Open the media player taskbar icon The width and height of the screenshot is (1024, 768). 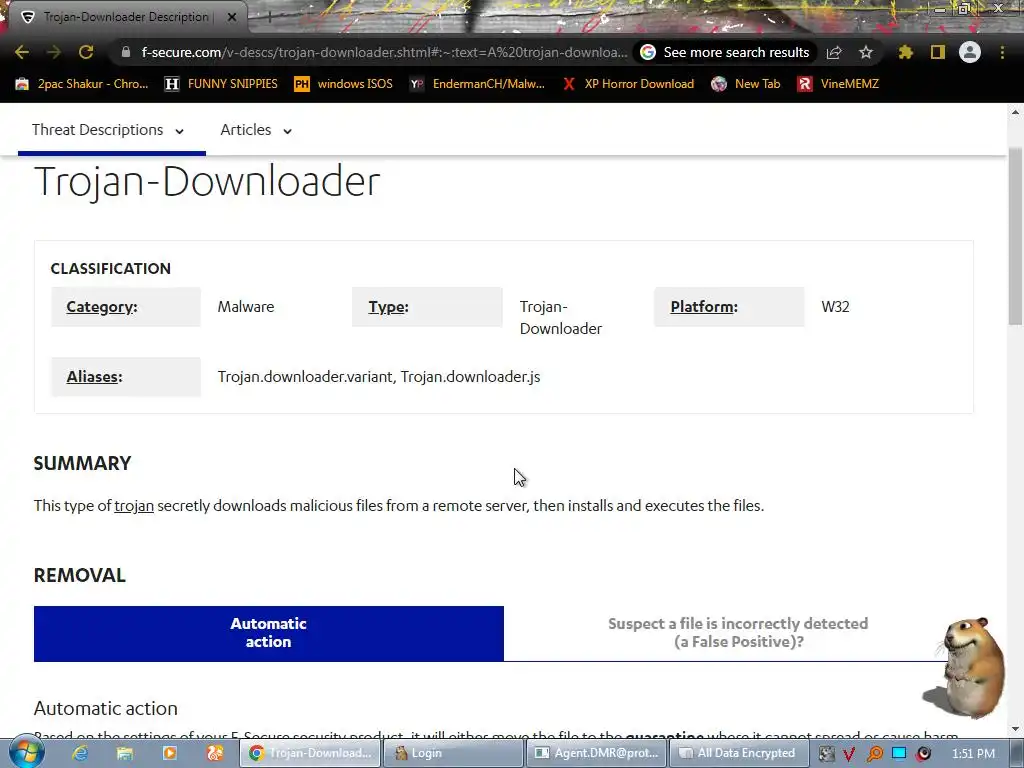pos(170,753)
